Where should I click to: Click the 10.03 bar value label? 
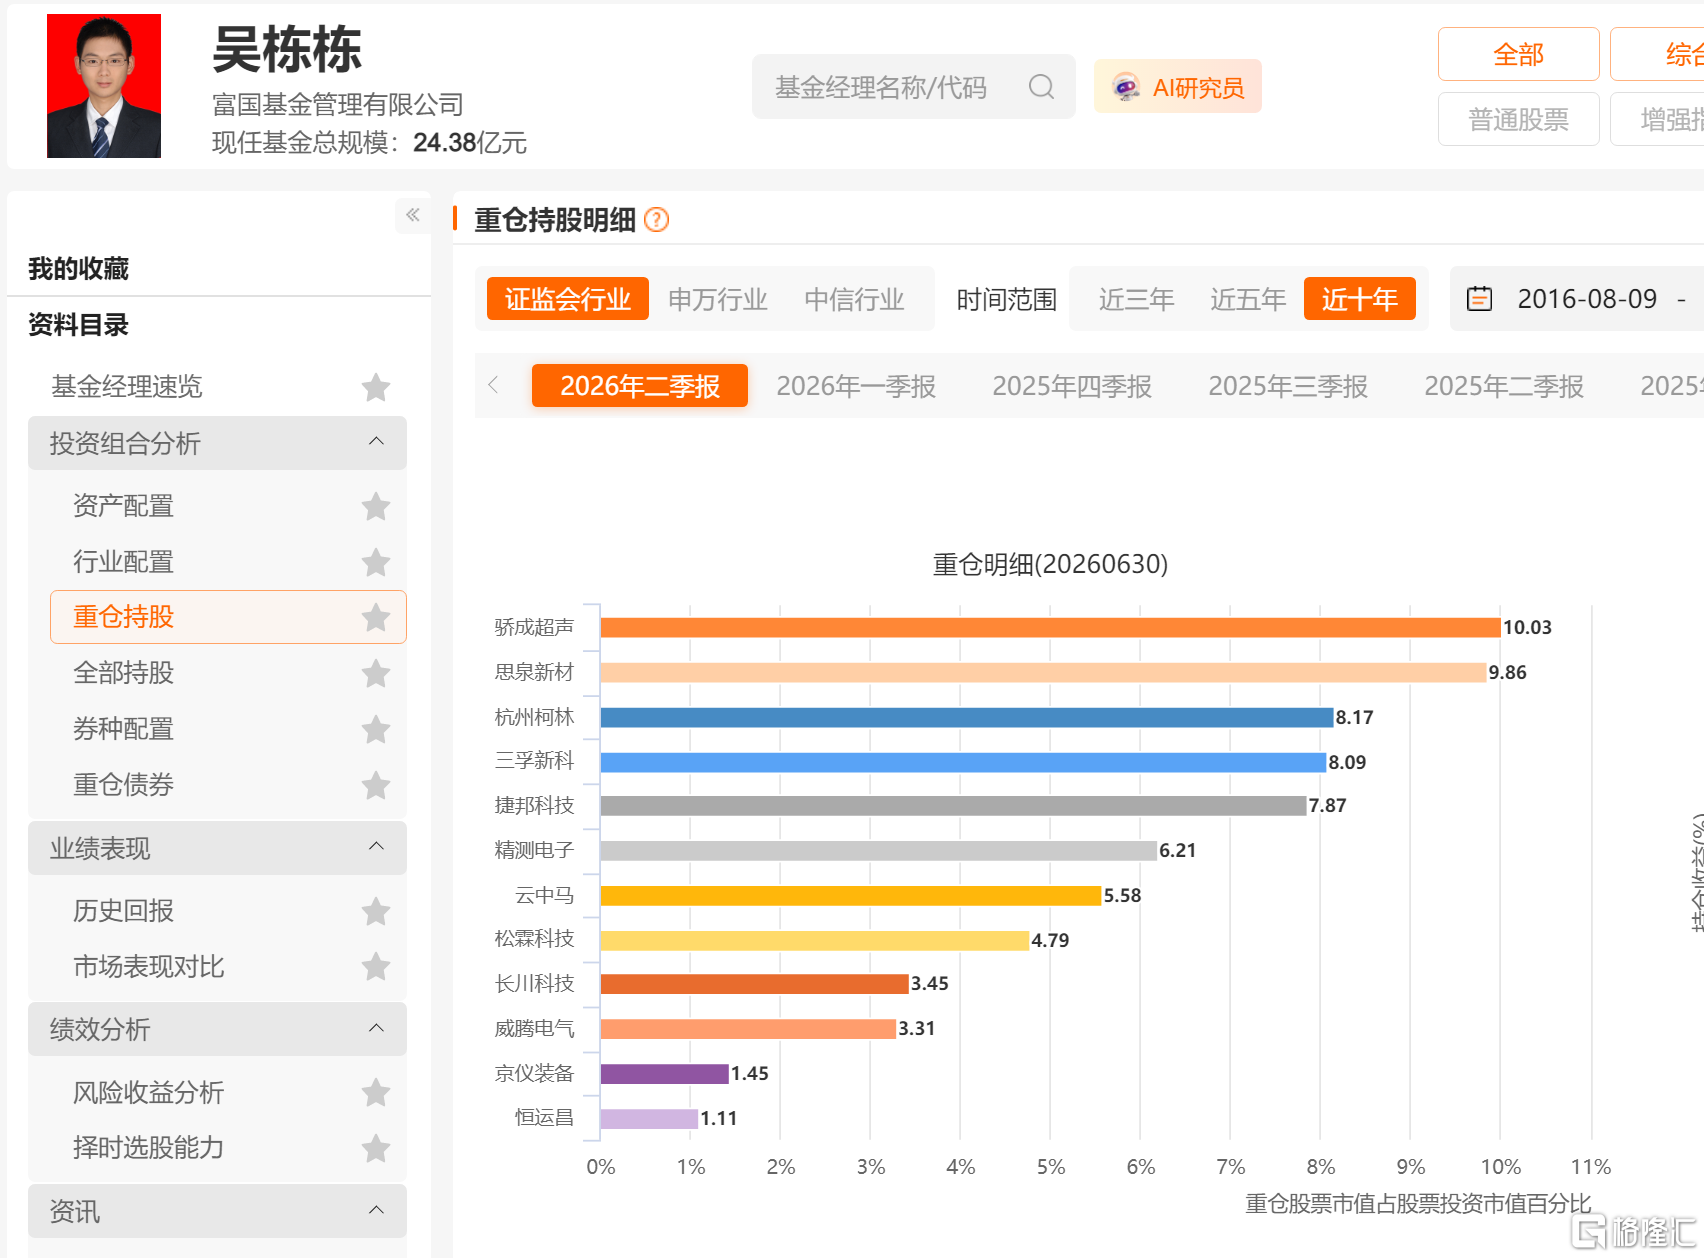(1527, 627)
